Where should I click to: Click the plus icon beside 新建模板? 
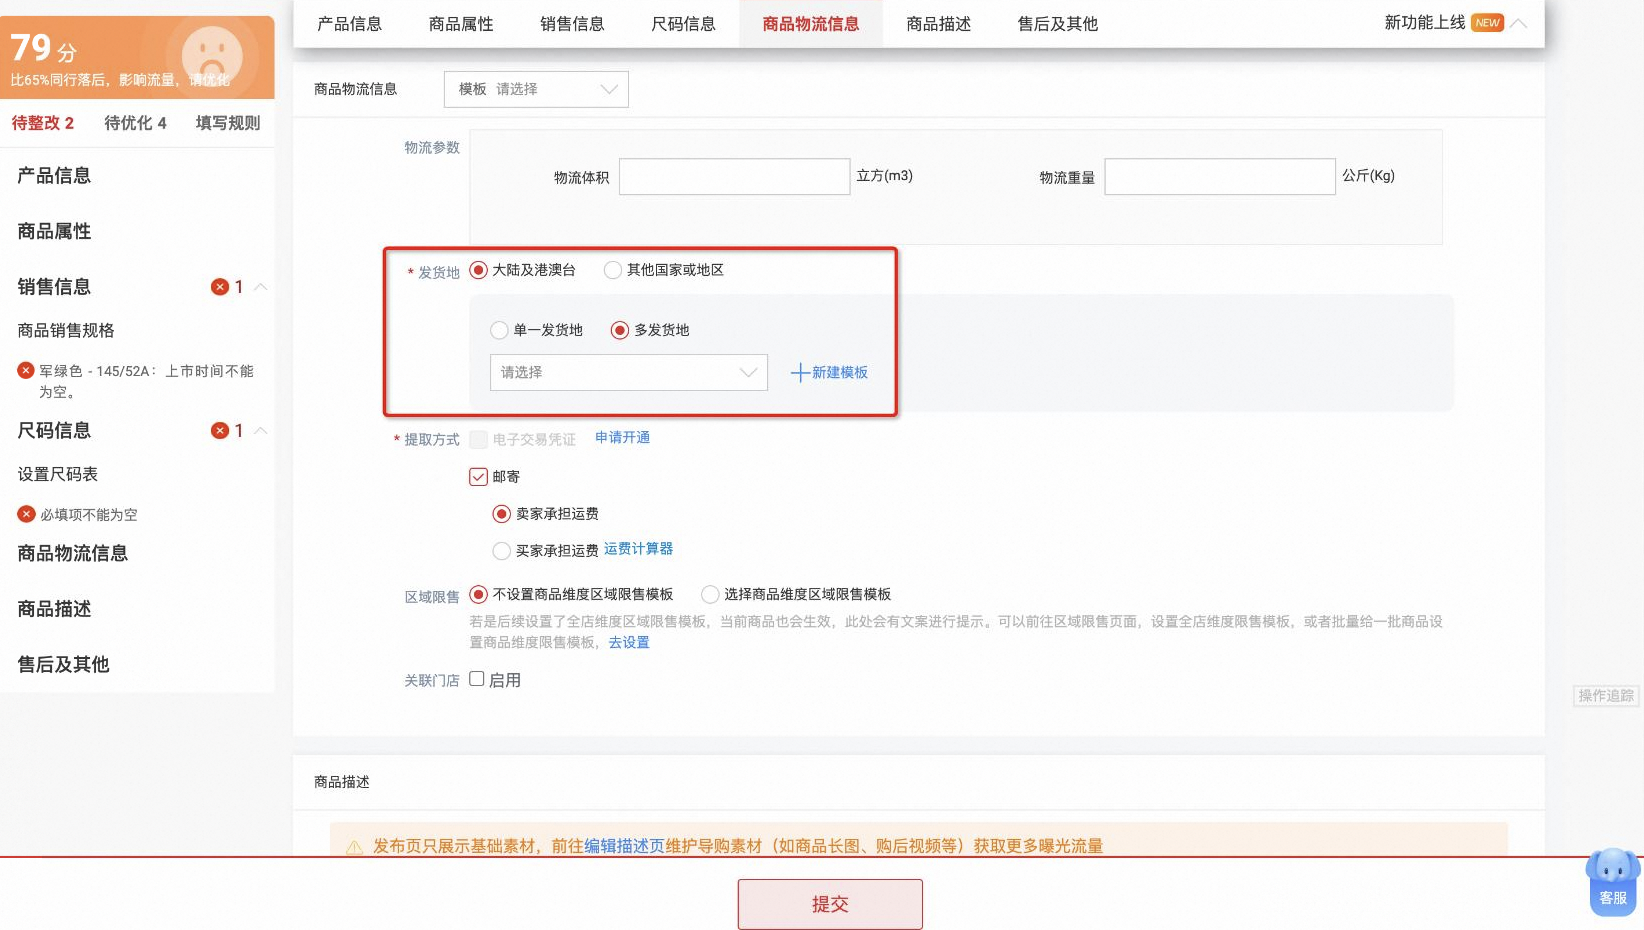[800, 373]
